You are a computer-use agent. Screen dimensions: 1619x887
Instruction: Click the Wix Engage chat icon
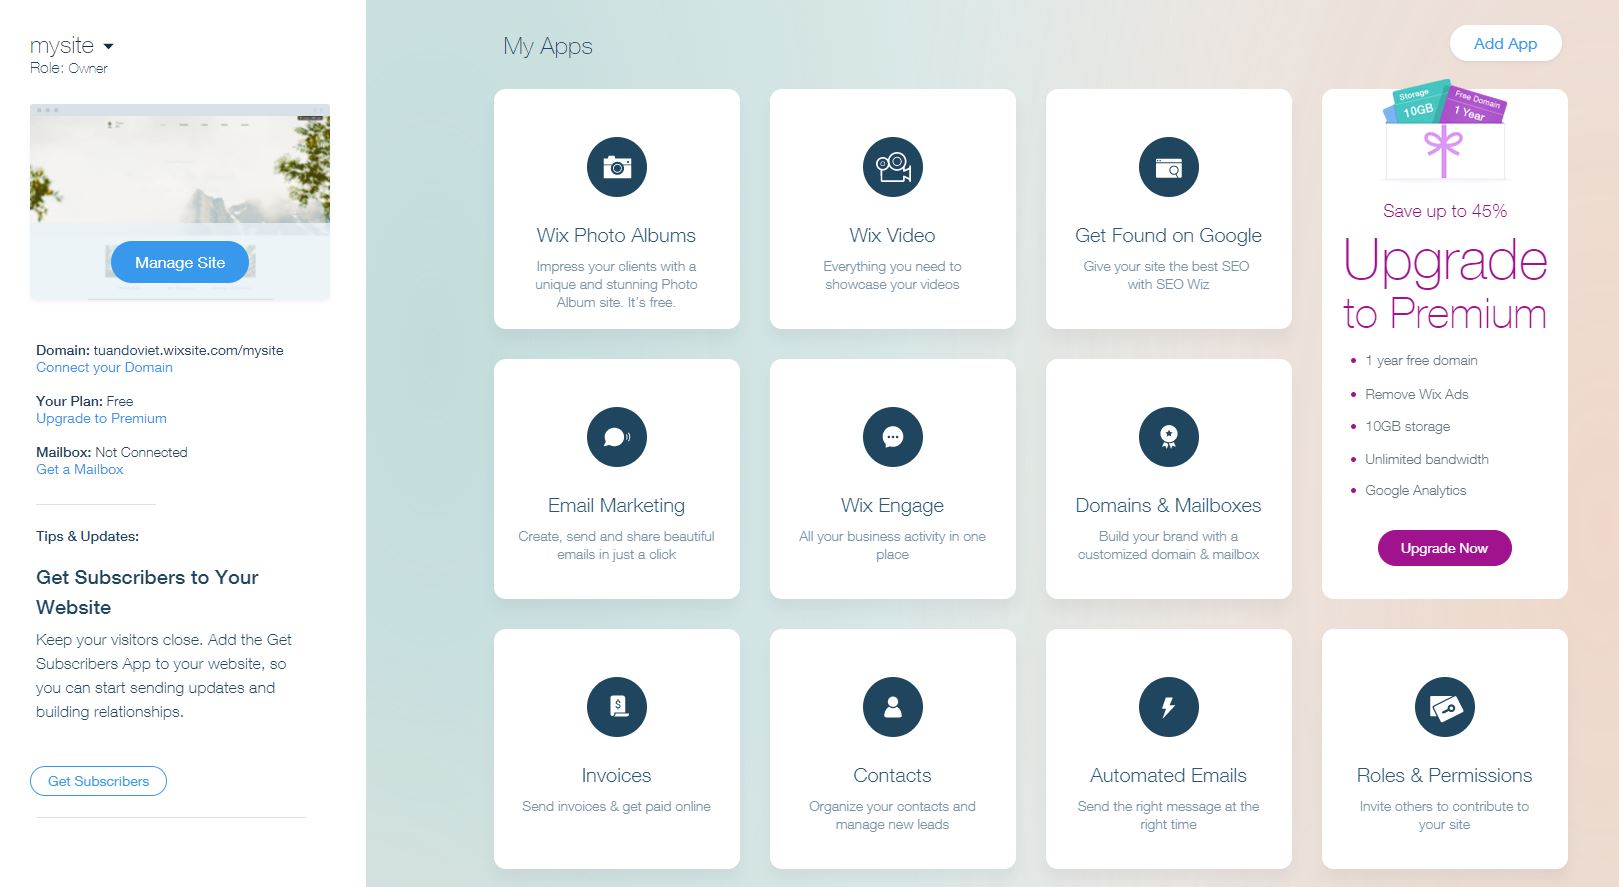(892, 437)
